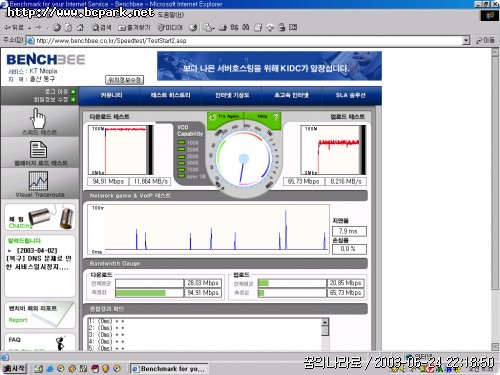Click the Try Again refresh icon
Image resolution: width=500 pixels, height=375 pixels.
click(212, 117)
